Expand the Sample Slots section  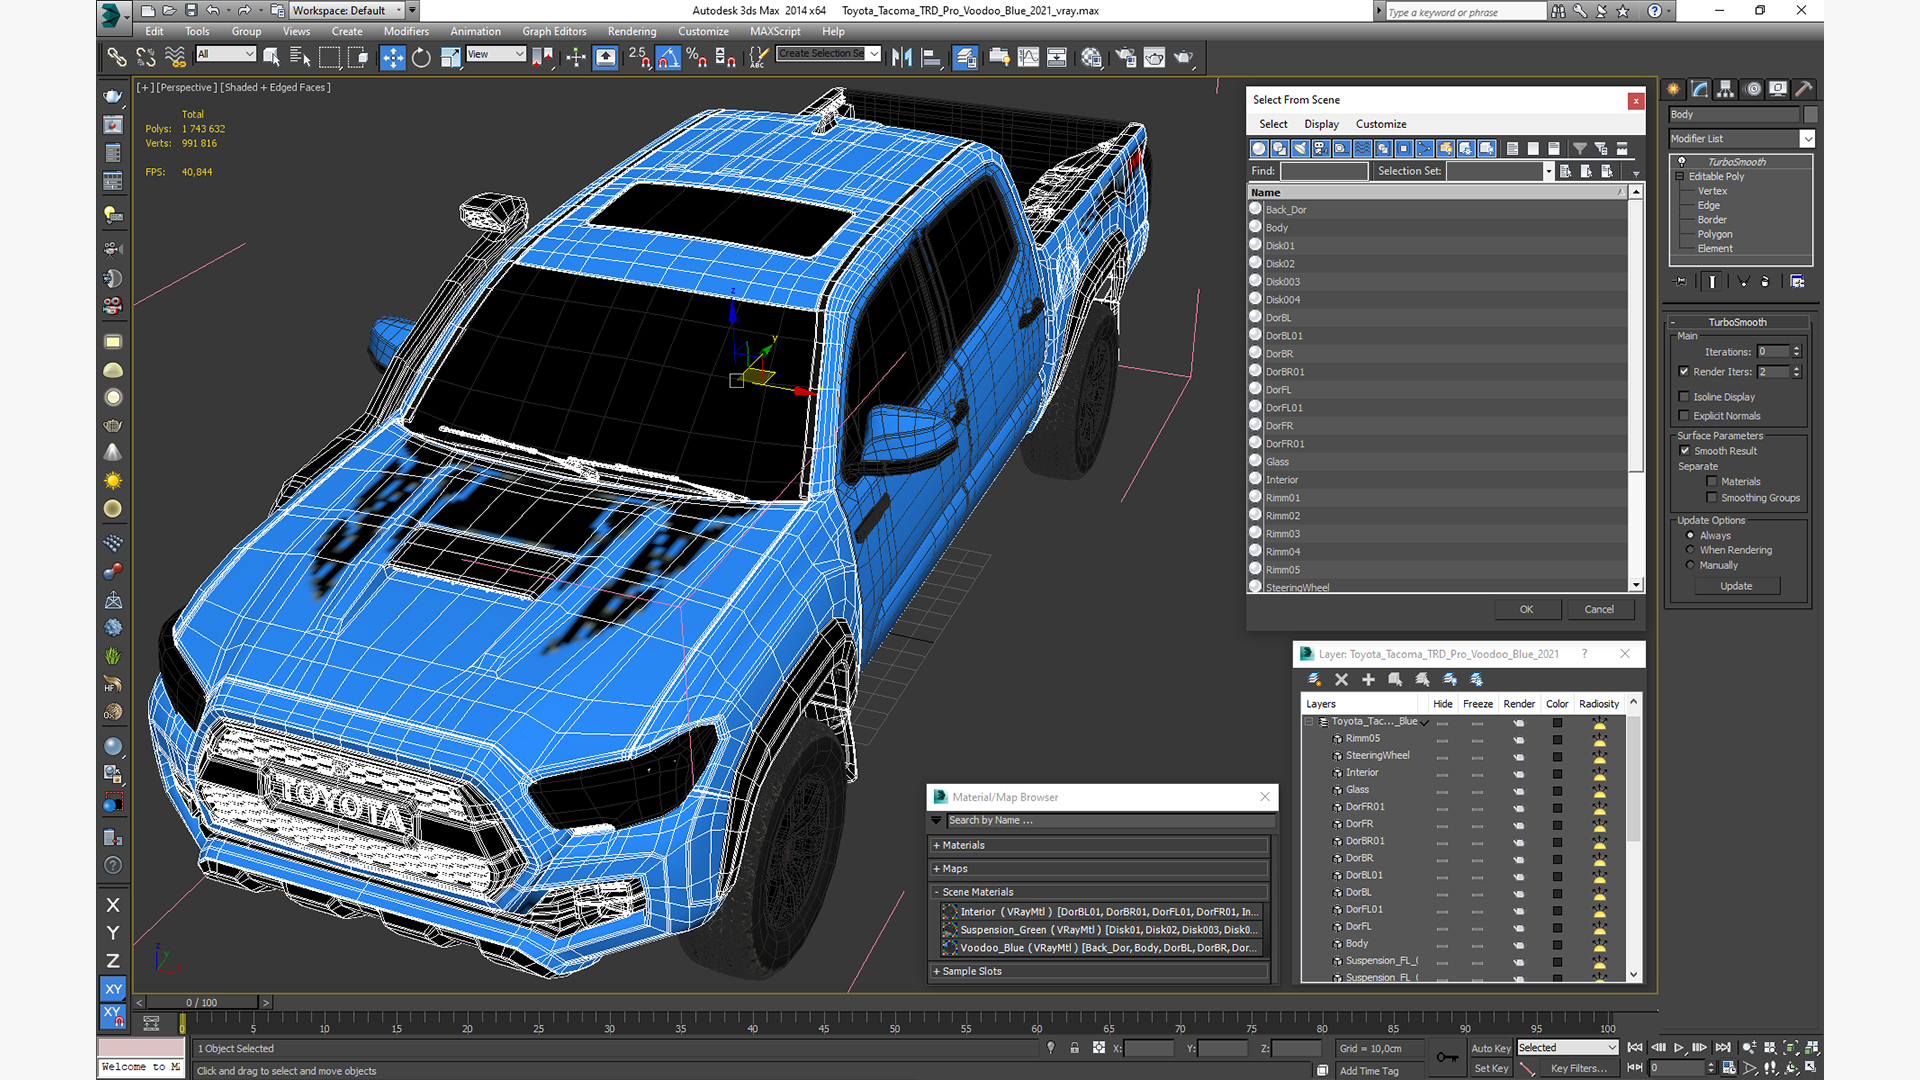coord(1100,972)
